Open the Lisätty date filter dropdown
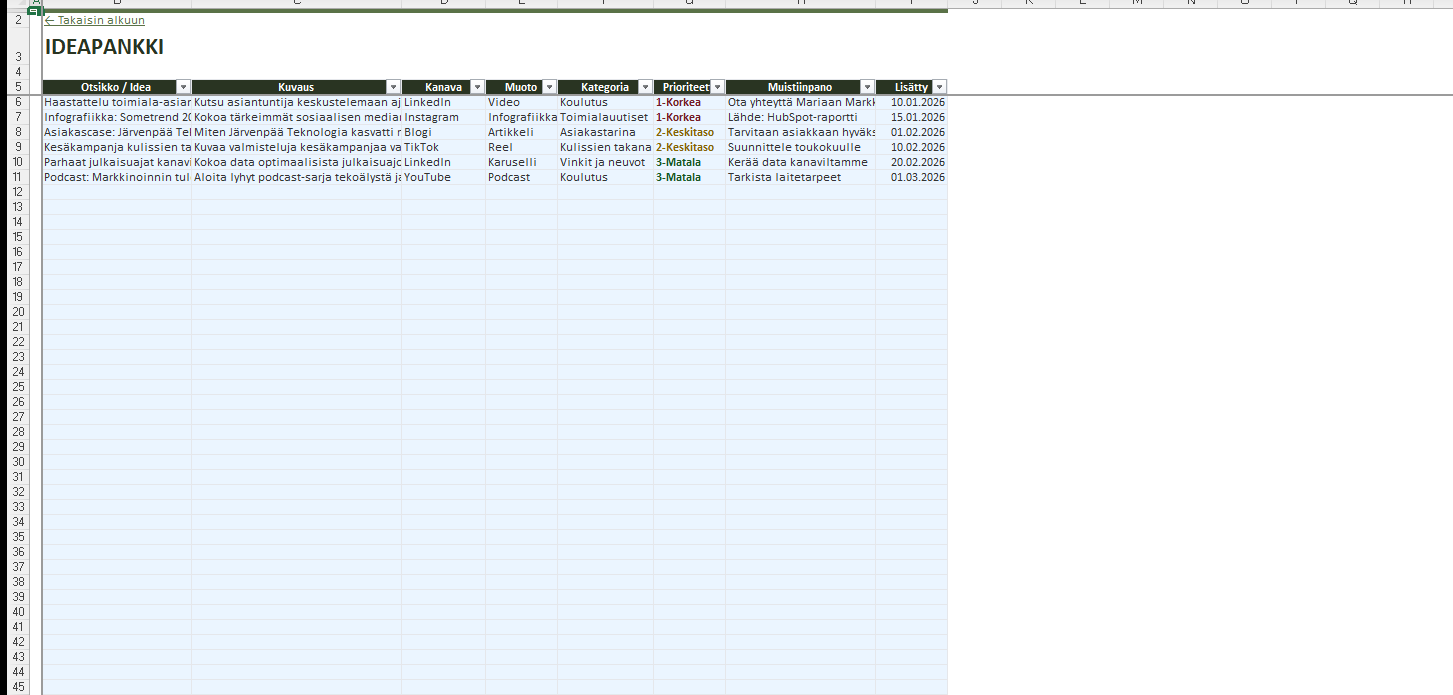 [x=939, y=87]
